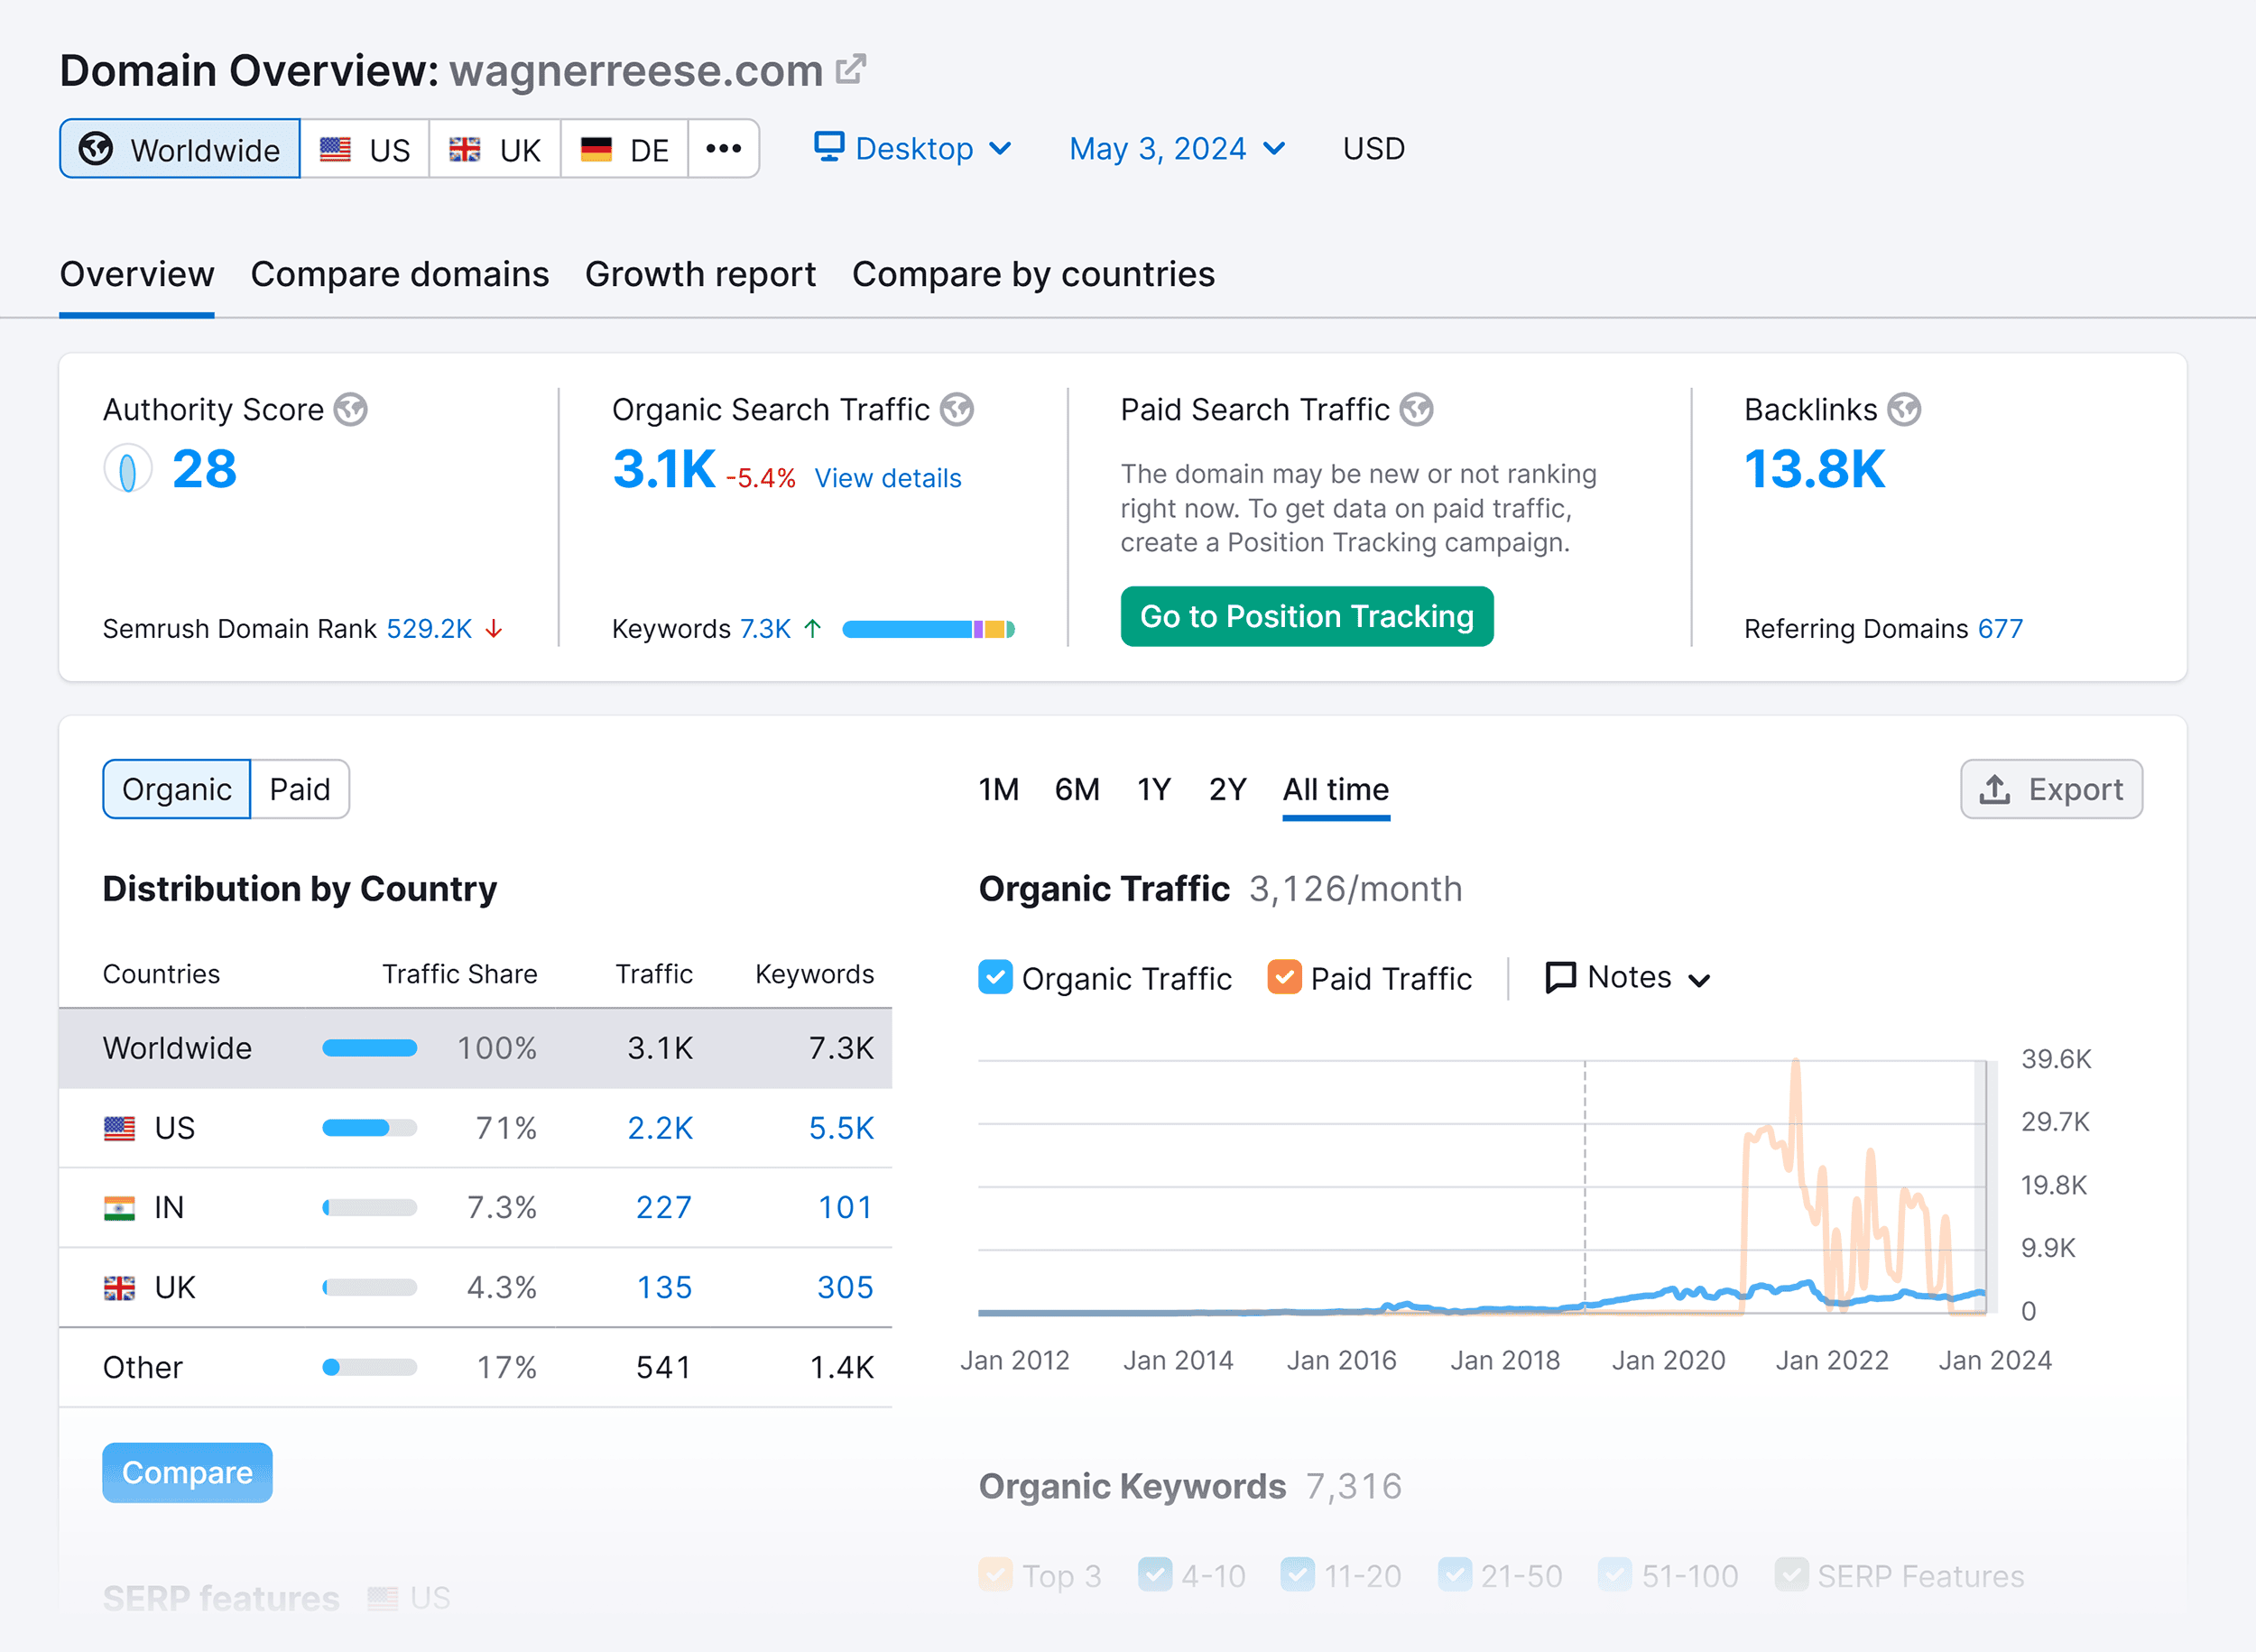Click the Export icon above the chart
The width and height of the screenshot is (2256, 1652).
point(1996,789)
